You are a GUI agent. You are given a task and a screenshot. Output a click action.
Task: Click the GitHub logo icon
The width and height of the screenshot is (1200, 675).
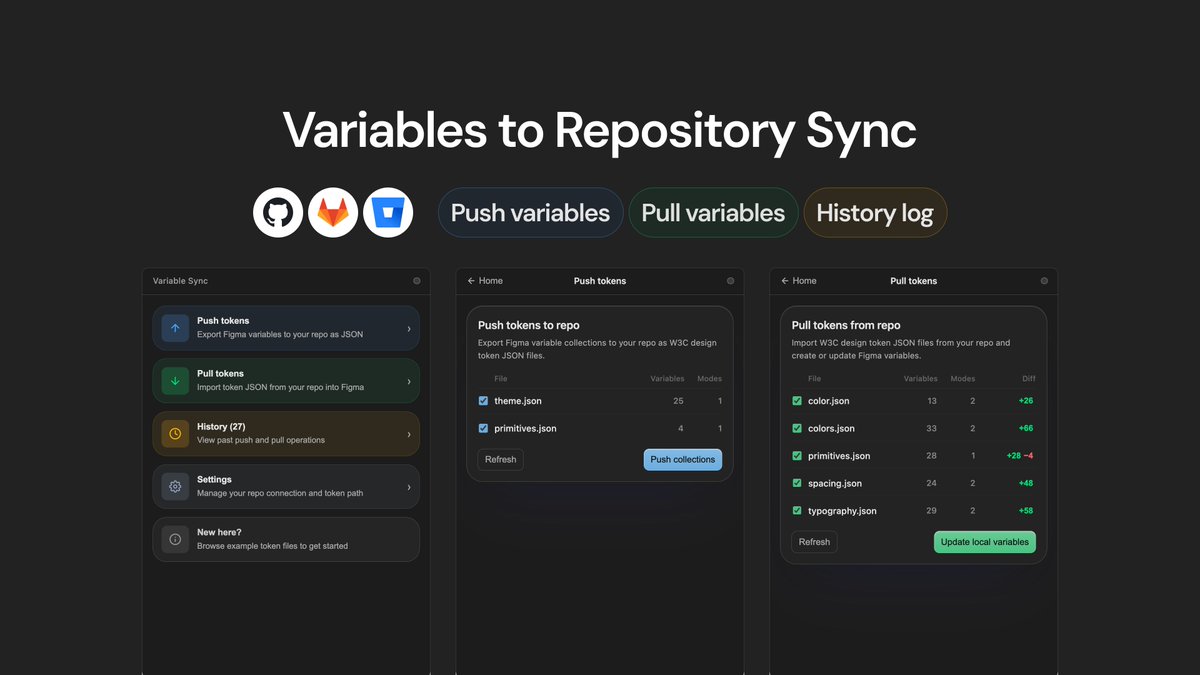[x=278, y=213]
